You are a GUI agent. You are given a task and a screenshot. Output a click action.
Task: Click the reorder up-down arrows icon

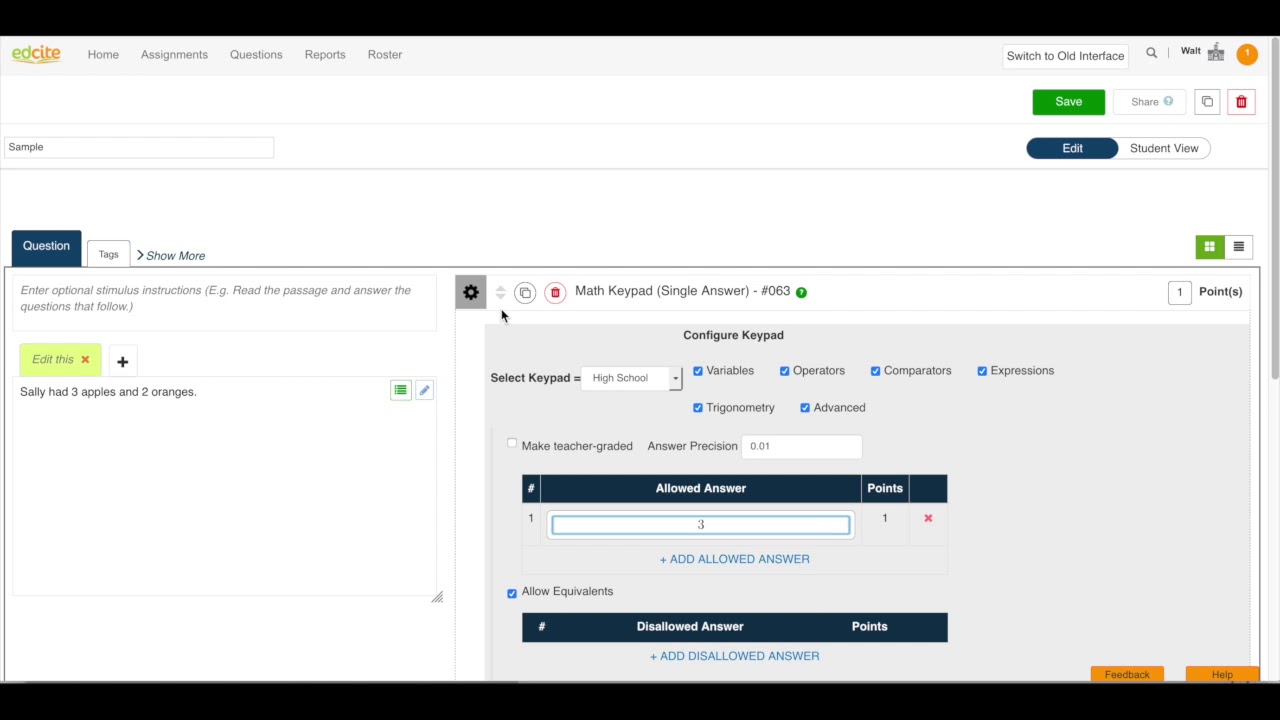coord(500,292)
